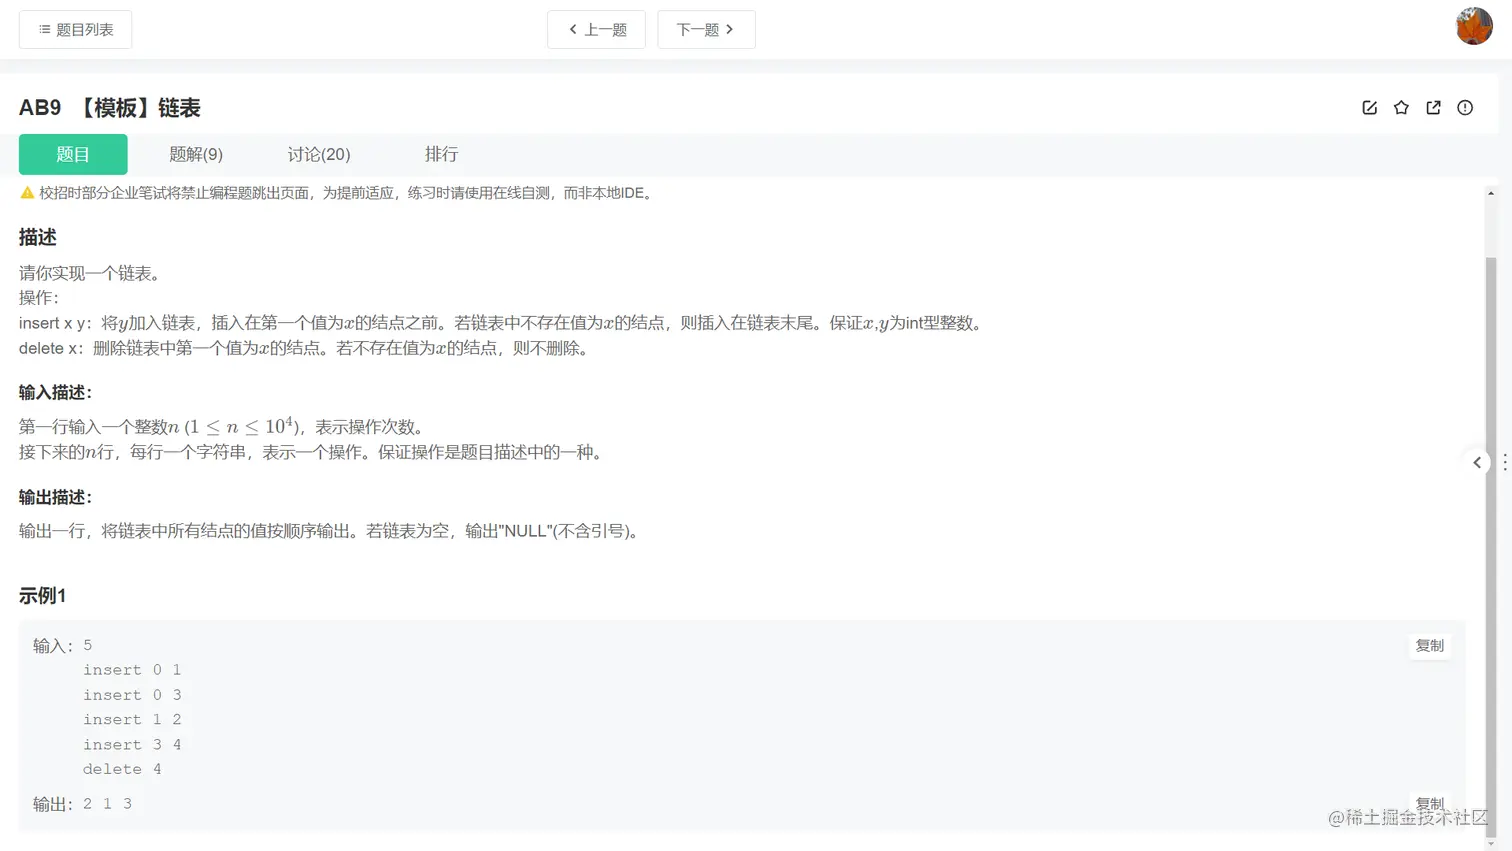
Task: Click the 校招 warning notice text
Action: (348, 193)
